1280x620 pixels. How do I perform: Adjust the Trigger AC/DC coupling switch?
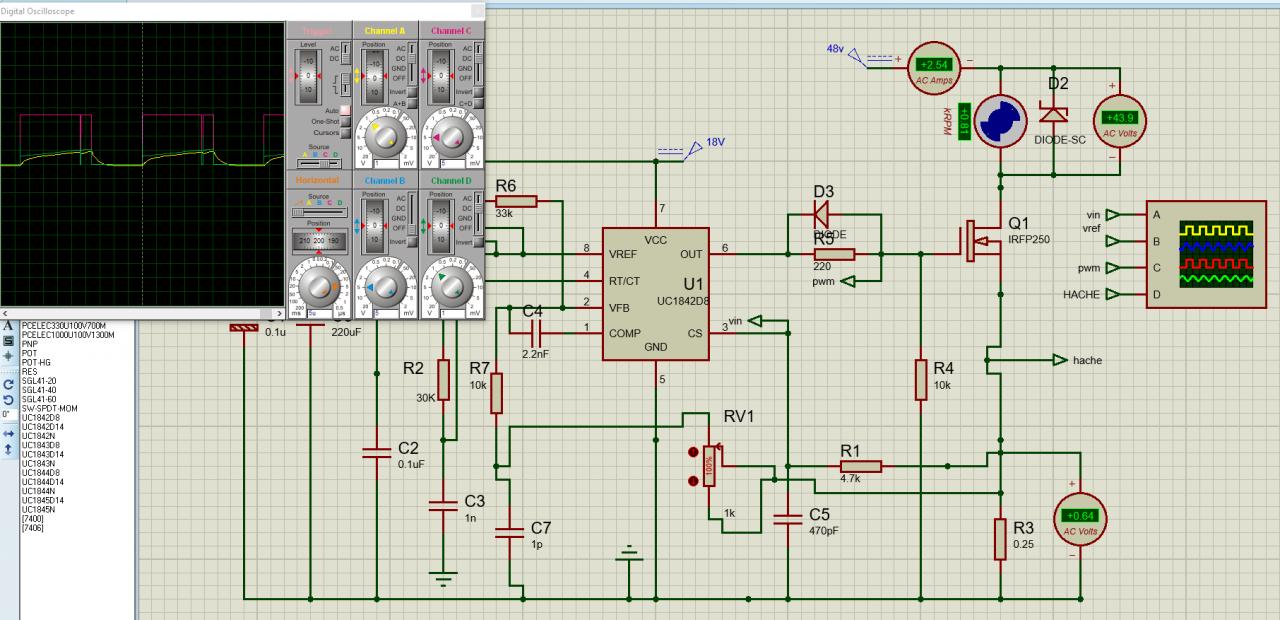click(x=345, y=54)
